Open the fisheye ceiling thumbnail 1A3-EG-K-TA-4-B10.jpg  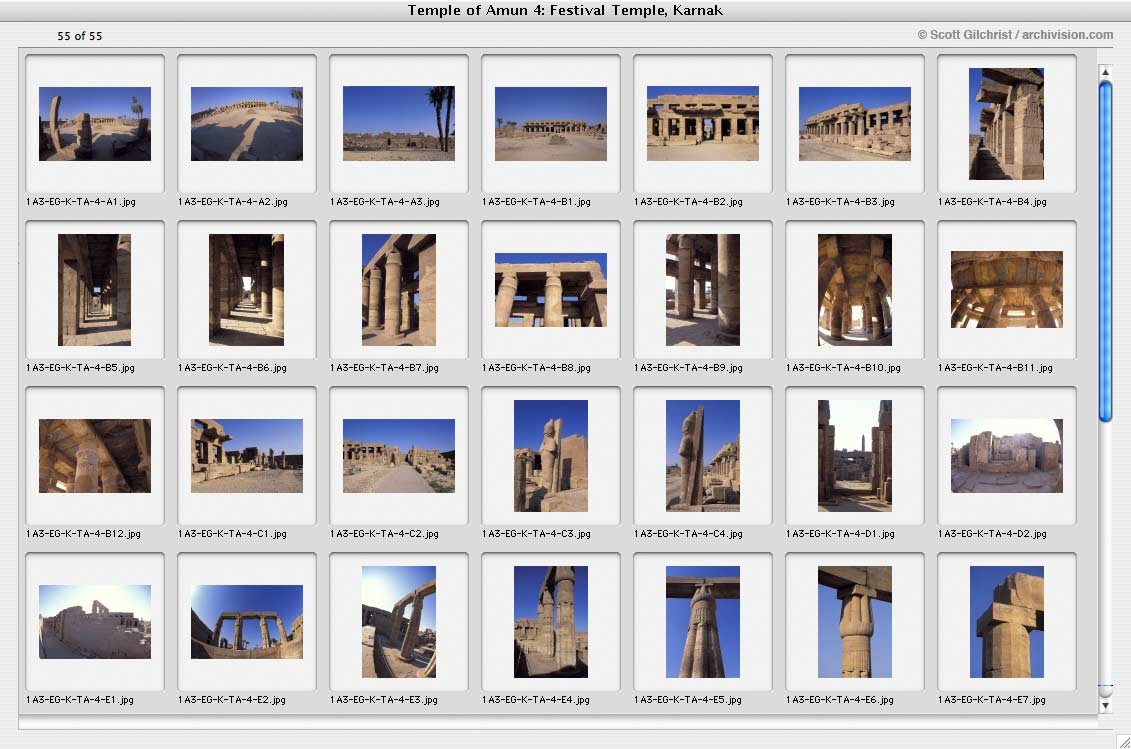[x=855, y=289]
